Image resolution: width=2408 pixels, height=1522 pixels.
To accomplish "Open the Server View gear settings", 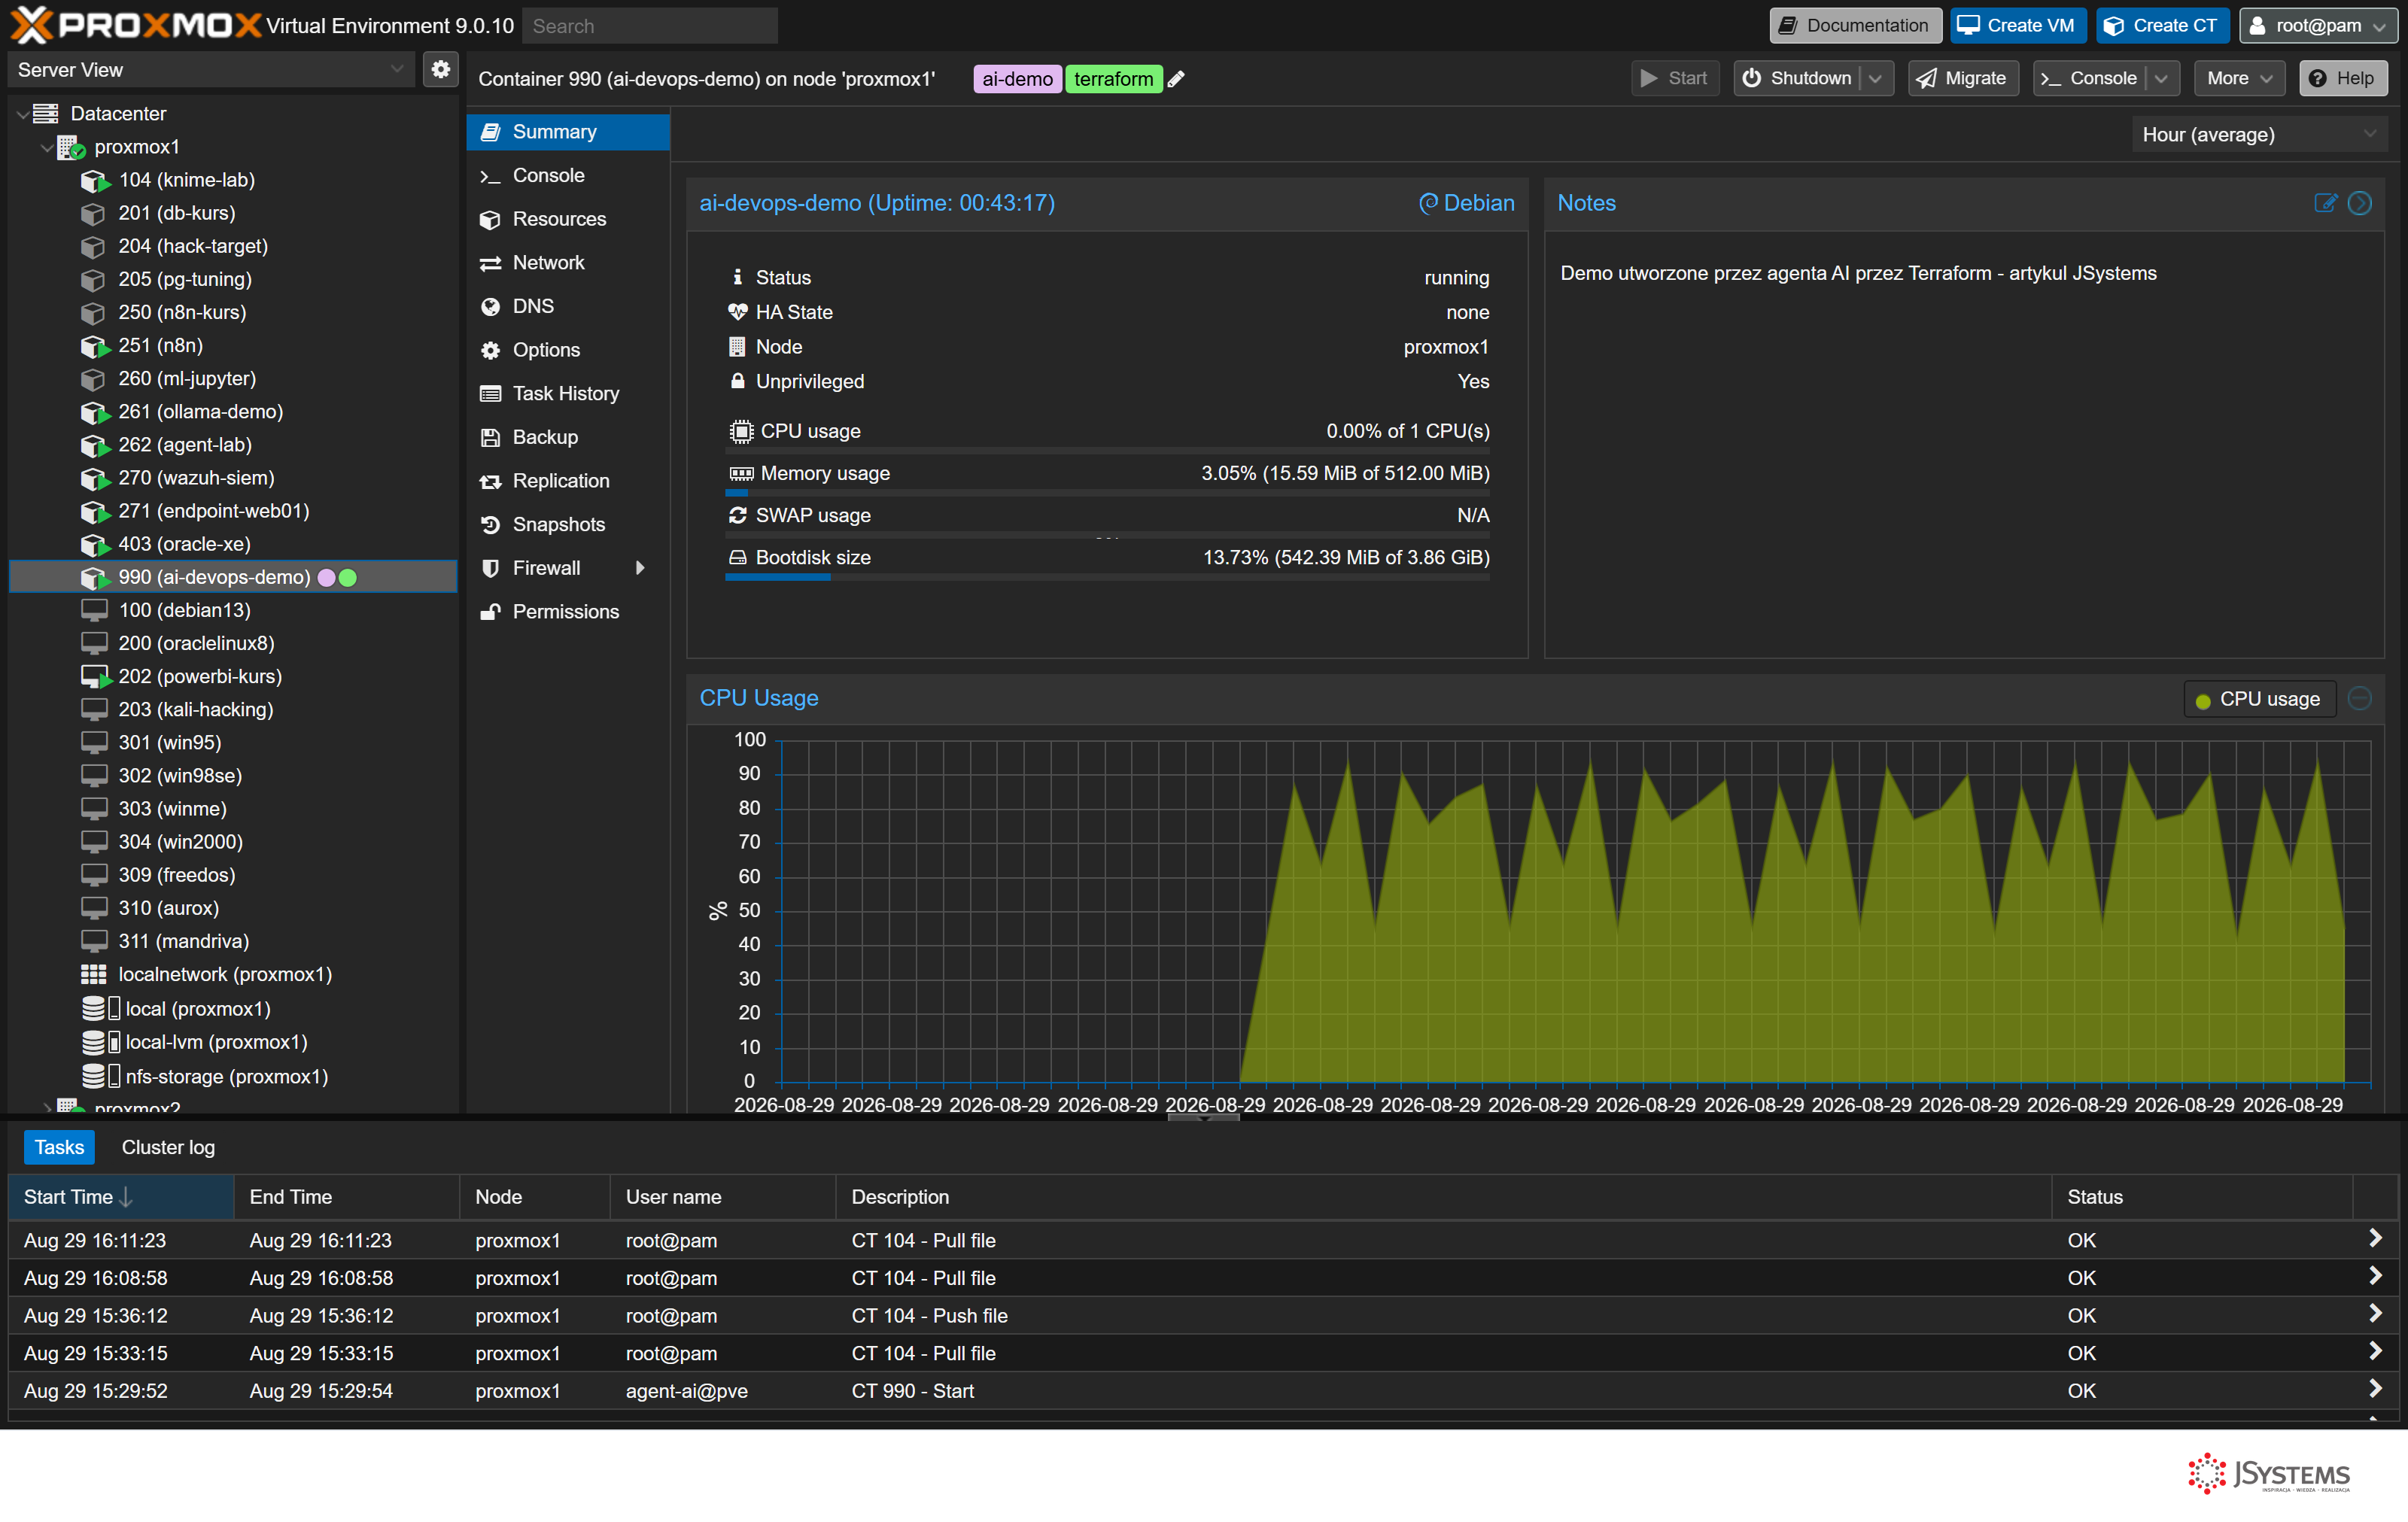I will click(440, 70).
